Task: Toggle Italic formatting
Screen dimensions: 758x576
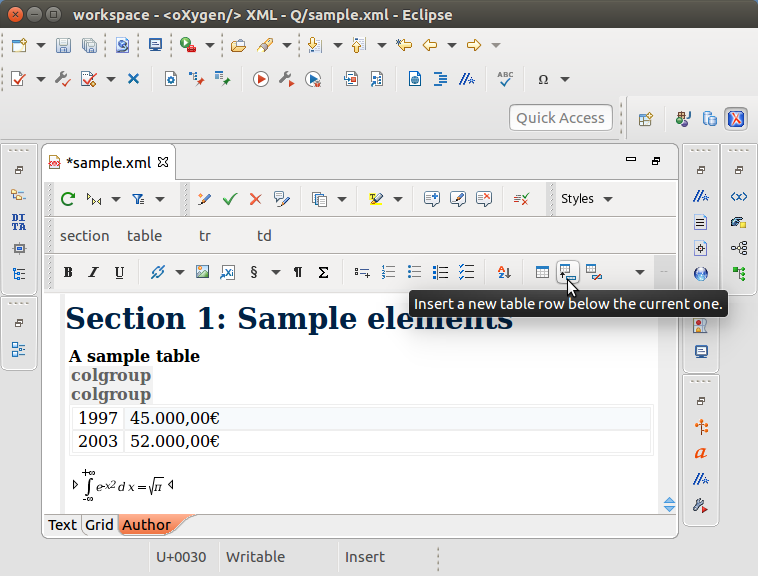Action: tap(93, 273)
